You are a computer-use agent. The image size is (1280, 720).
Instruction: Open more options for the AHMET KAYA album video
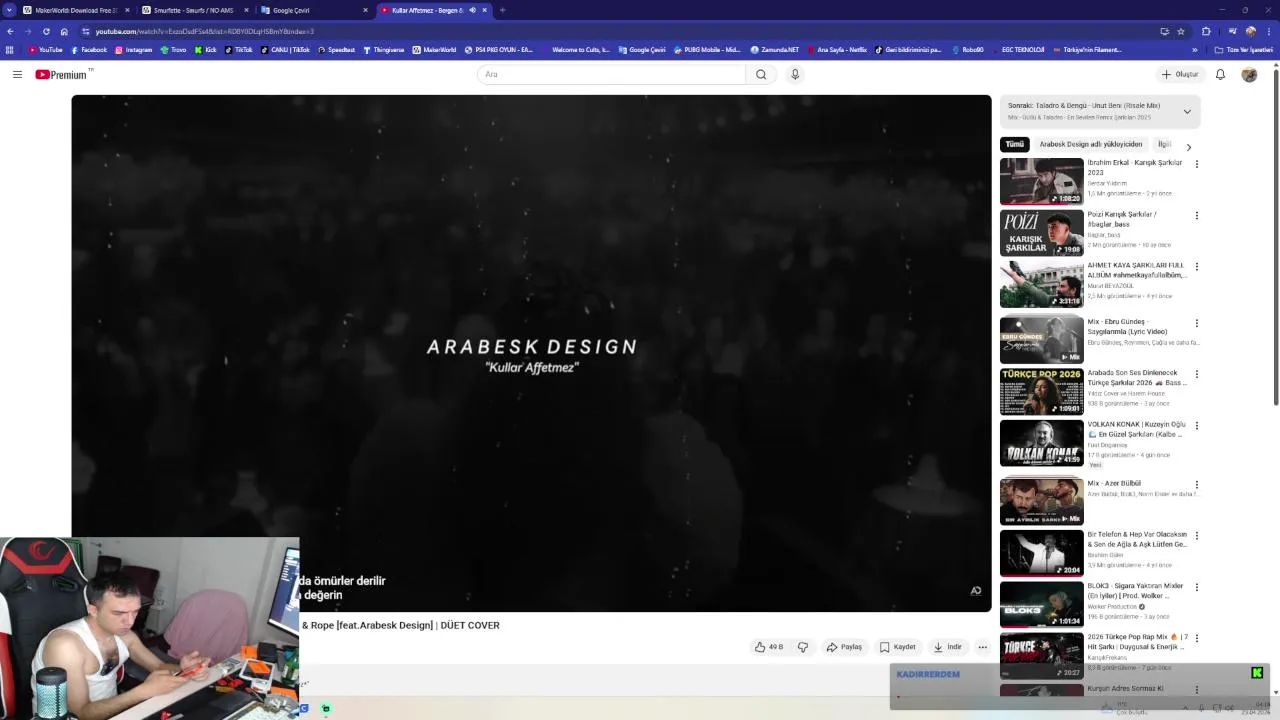point(1196,267)
